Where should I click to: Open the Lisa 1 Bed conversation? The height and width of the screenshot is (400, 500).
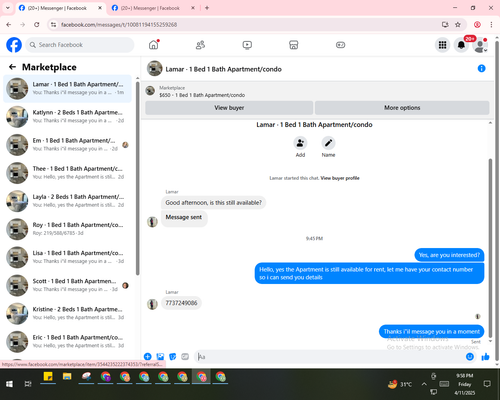click(67, 257)
